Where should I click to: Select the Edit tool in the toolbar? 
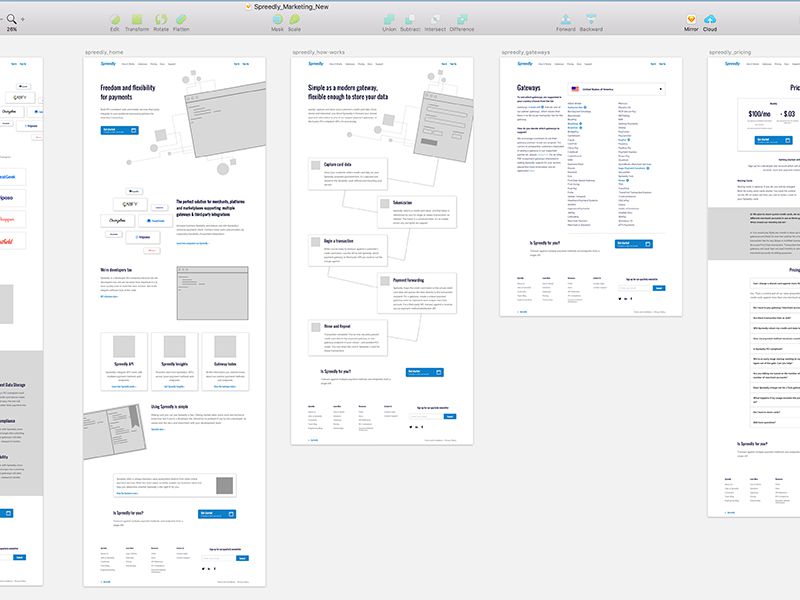coord(115,19)
